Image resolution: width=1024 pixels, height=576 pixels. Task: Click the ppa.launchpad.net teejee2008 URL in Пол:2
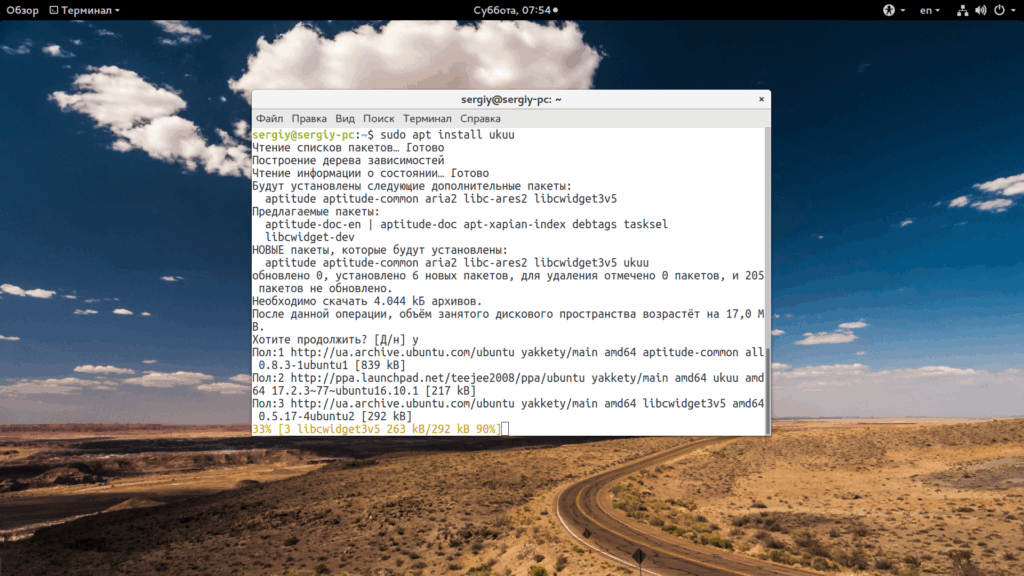click(438, 377)
